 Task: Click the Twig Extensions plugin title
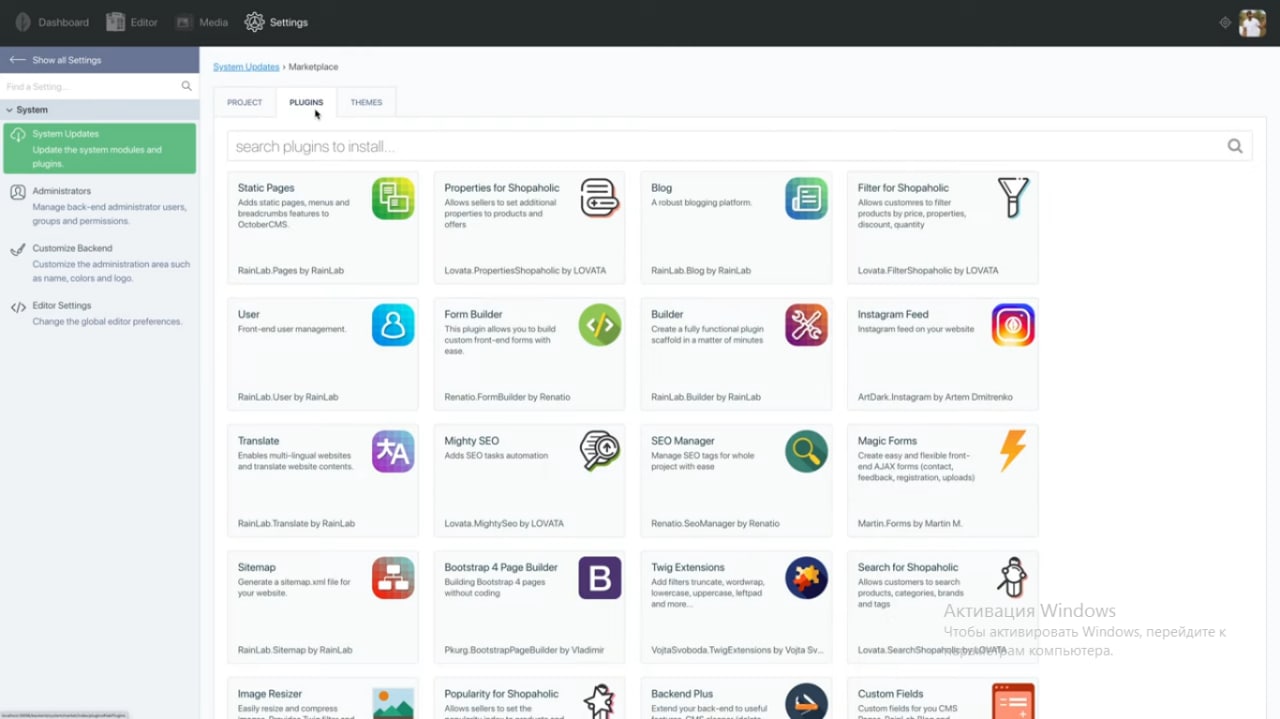pos(689,567)
